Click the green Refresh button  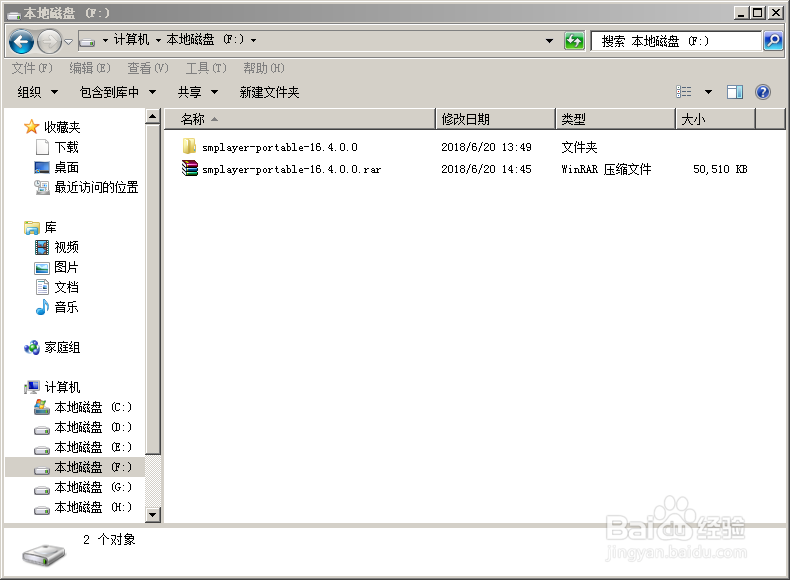574,41
